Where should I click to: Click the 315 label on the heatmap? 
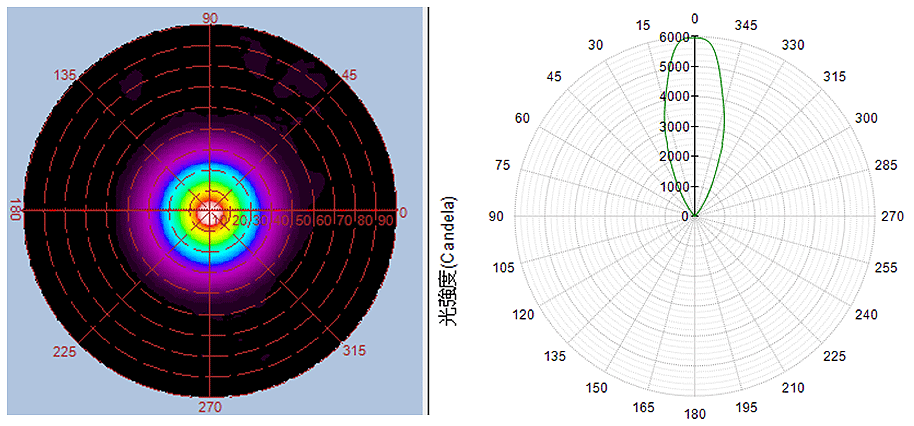(355, 351)
